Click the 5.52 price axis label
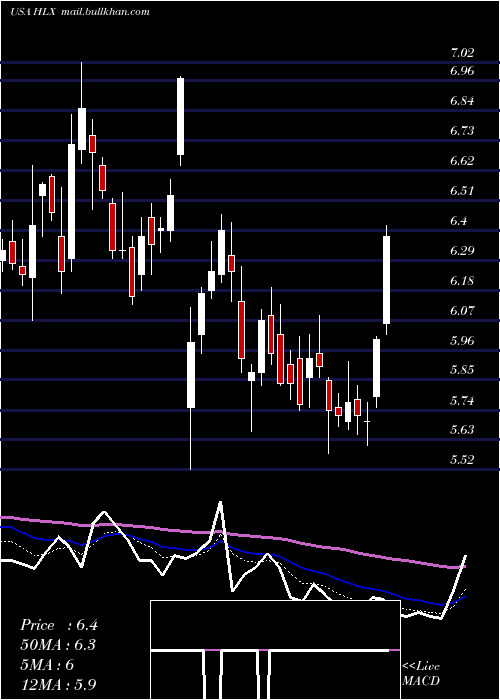The image size is (500, 700). click(x=462, y=460)
